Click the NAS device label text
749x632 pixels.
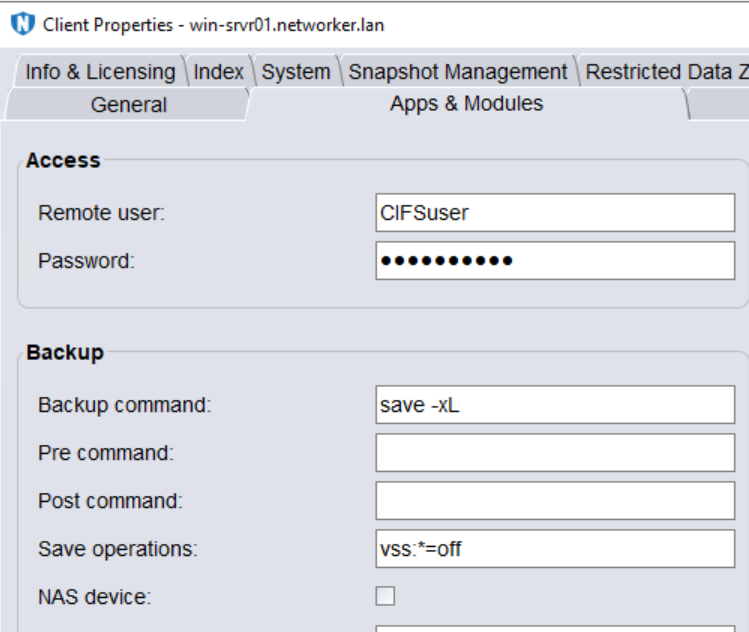click(94, 597)
